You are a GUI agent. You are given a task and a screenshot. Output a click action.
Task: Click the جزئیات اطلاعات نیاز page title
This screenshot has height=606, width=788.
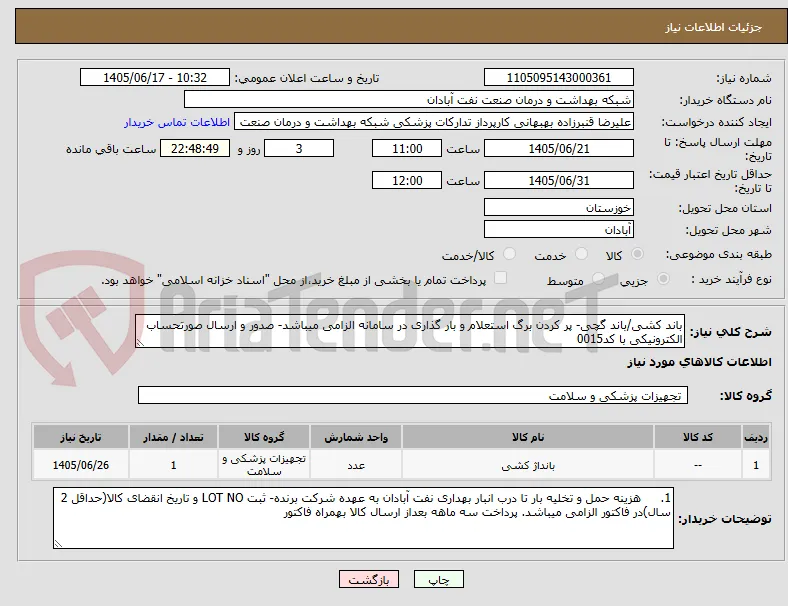714,27
